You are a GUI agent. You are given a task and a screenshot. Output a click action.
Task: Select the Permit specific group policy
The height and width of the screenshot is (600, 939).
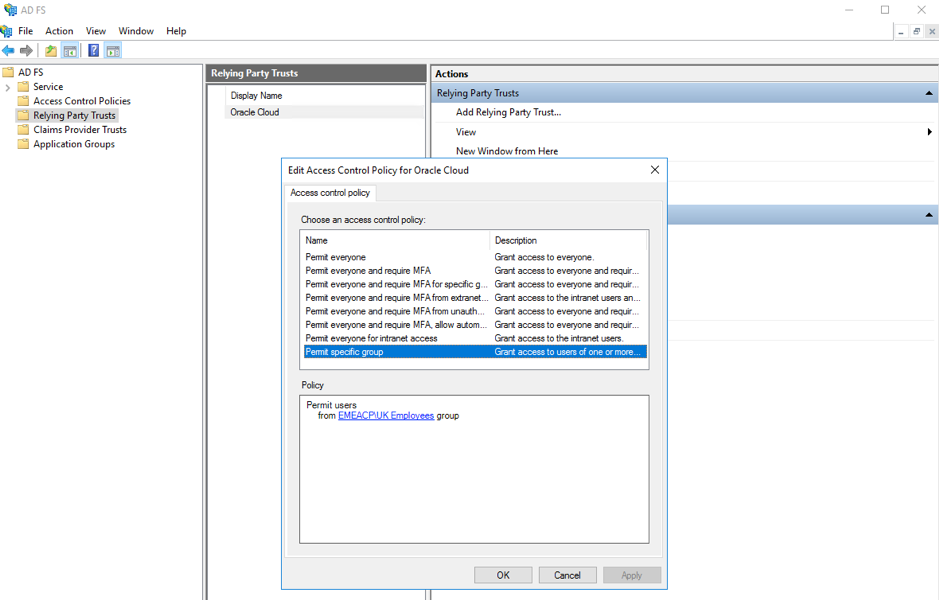click(474, 352)
